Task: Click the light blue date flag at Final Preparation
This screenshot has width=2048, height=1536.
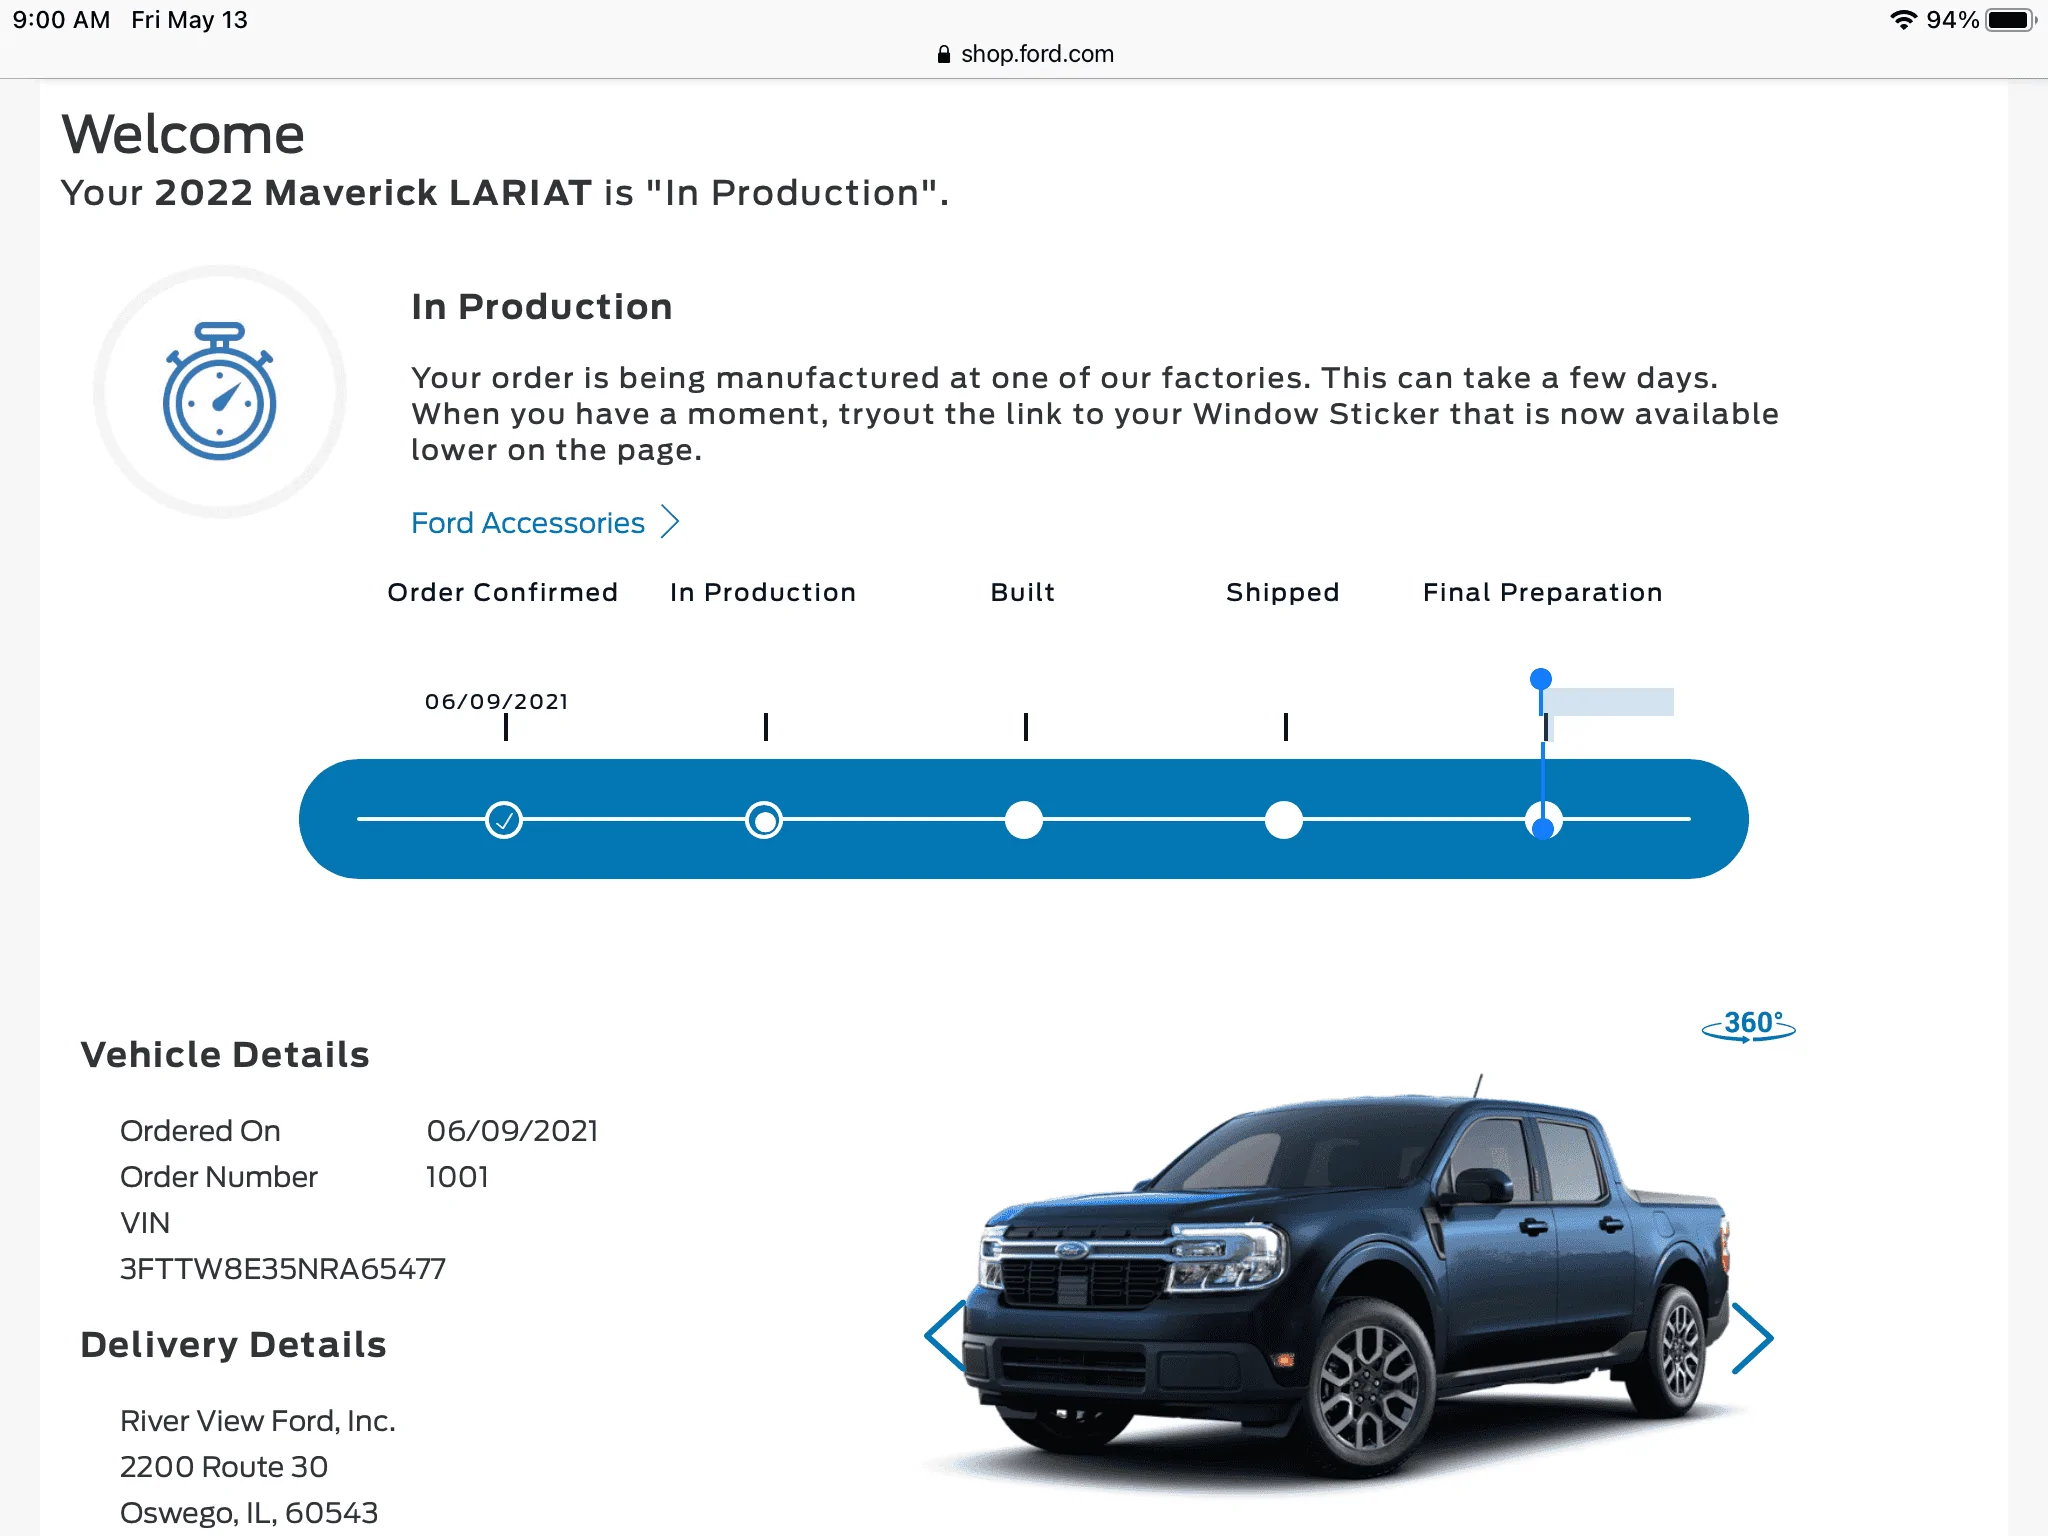Action: [1609, 702]
